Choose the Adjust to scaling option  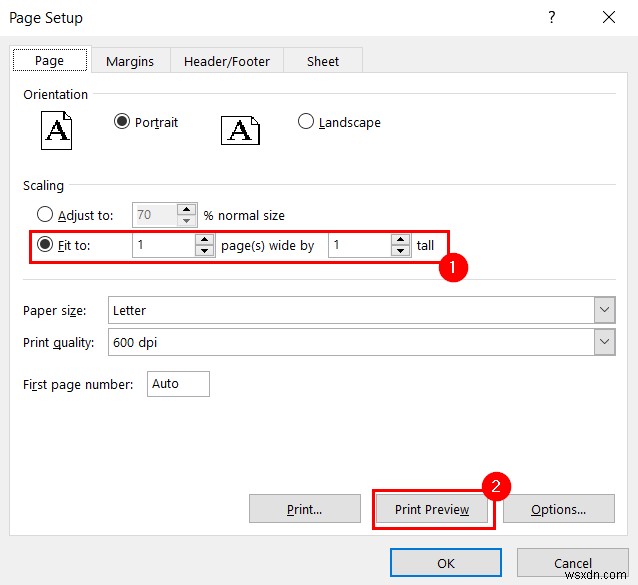[x=45, y=214]
